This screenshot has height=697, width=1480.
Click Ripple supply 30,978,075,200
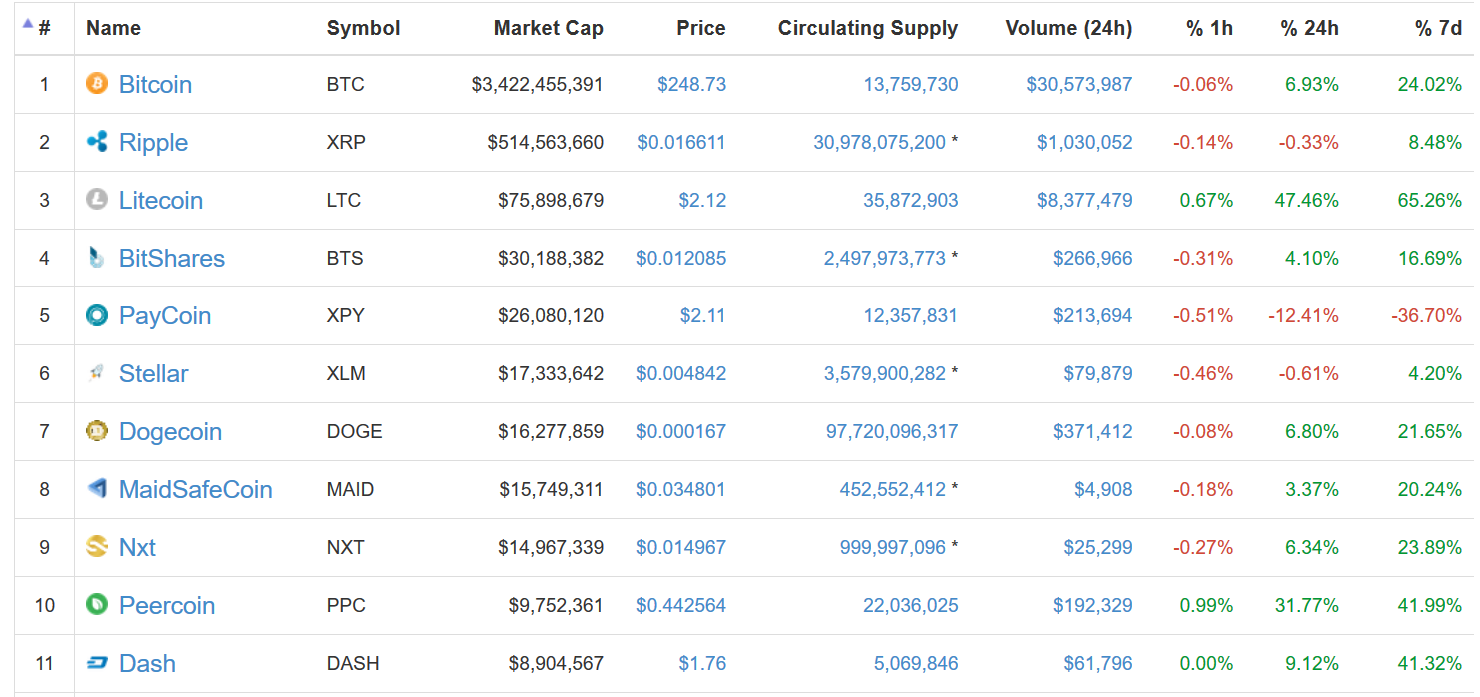pos(879,142)
